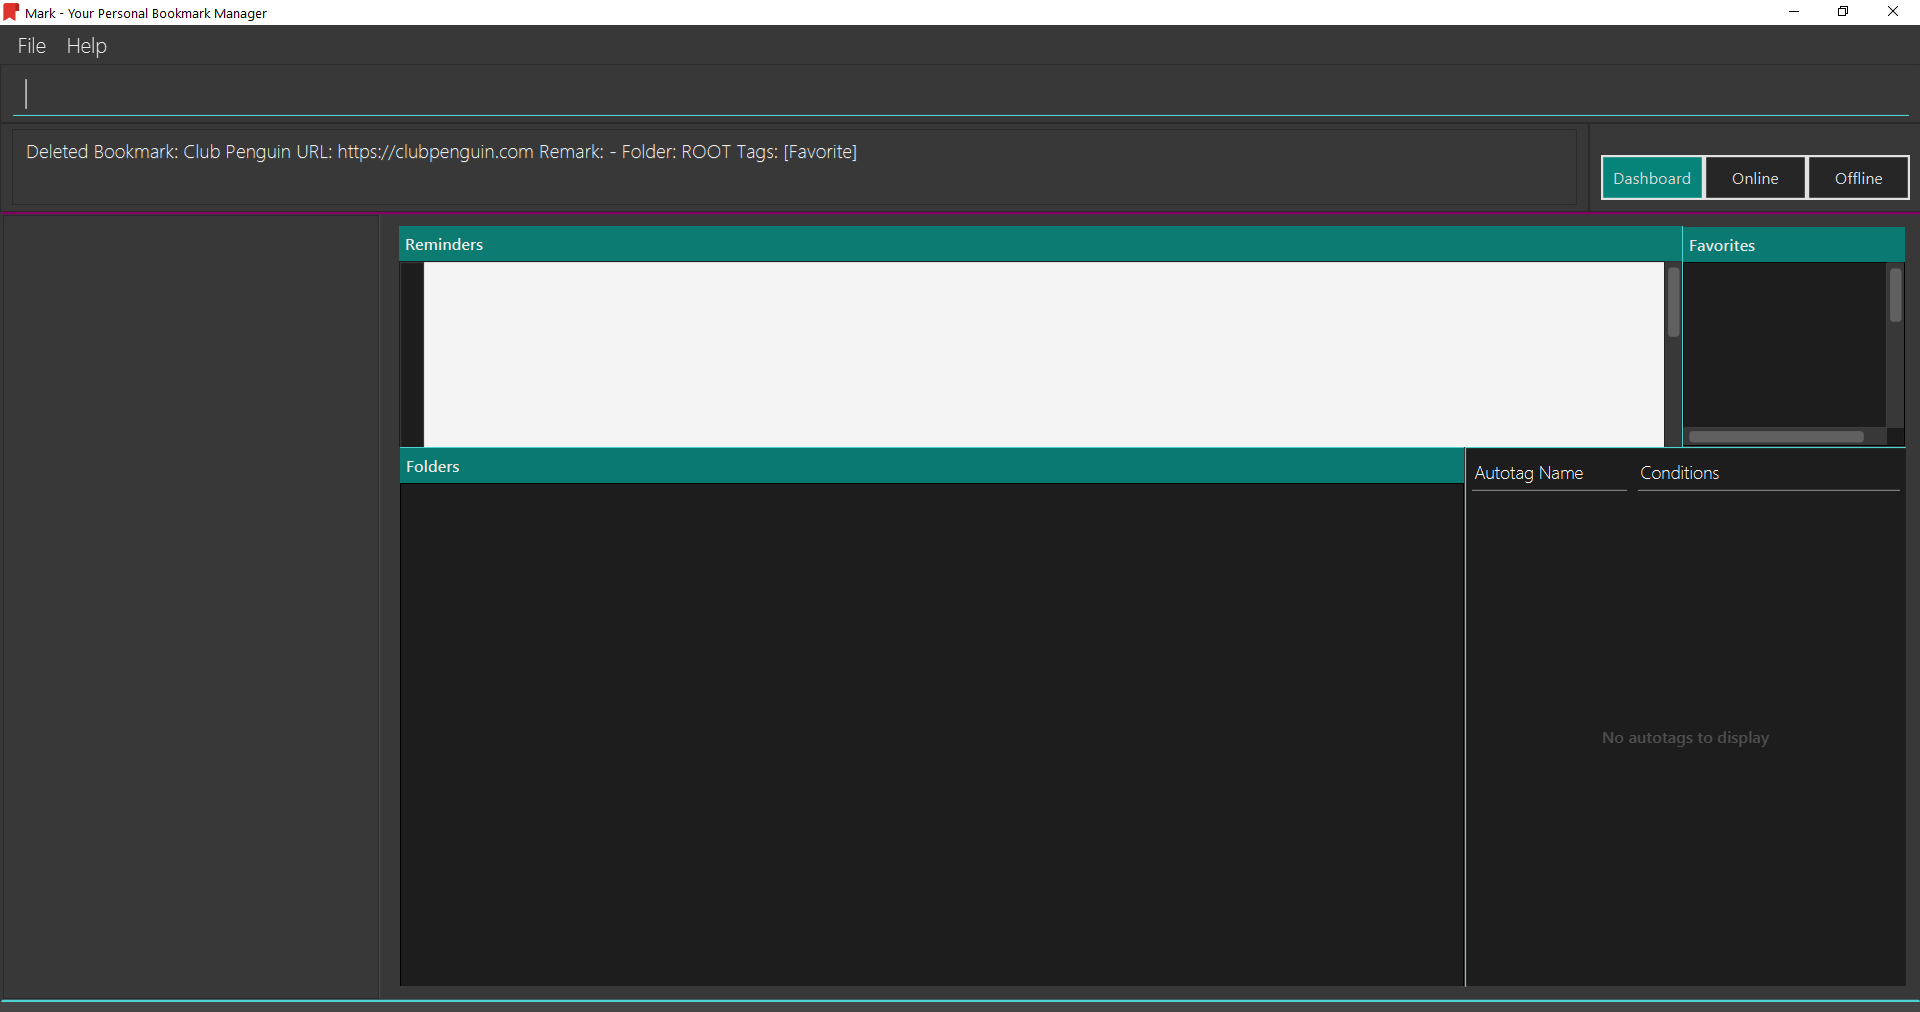Click the Favorites horizontal scrollbar thumb
Screen dimensions: 1920x1012
point(1776,437)
